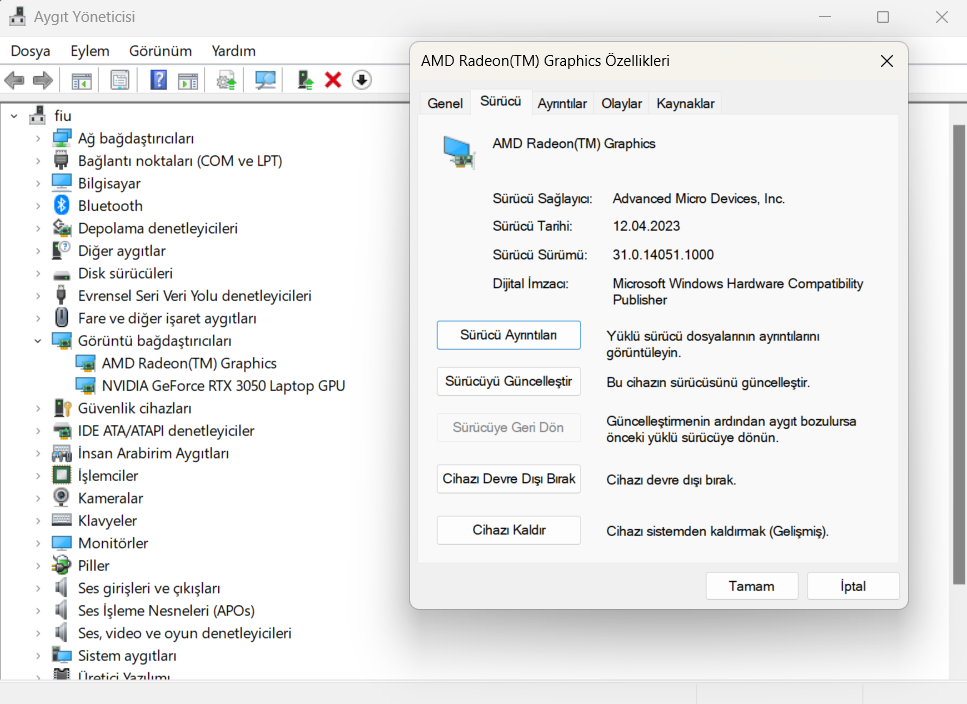This screenshot has width=967, height=704.
Task: Click driver version 31.0.14051.1000 text
Action: [663, 255]
